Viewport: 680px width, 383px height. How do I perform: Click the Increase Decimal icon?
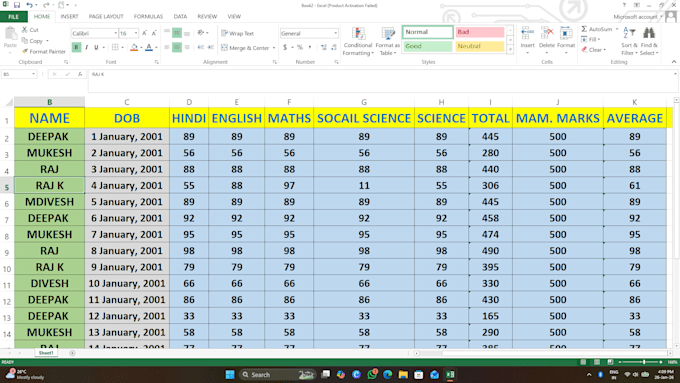[324, 47]
